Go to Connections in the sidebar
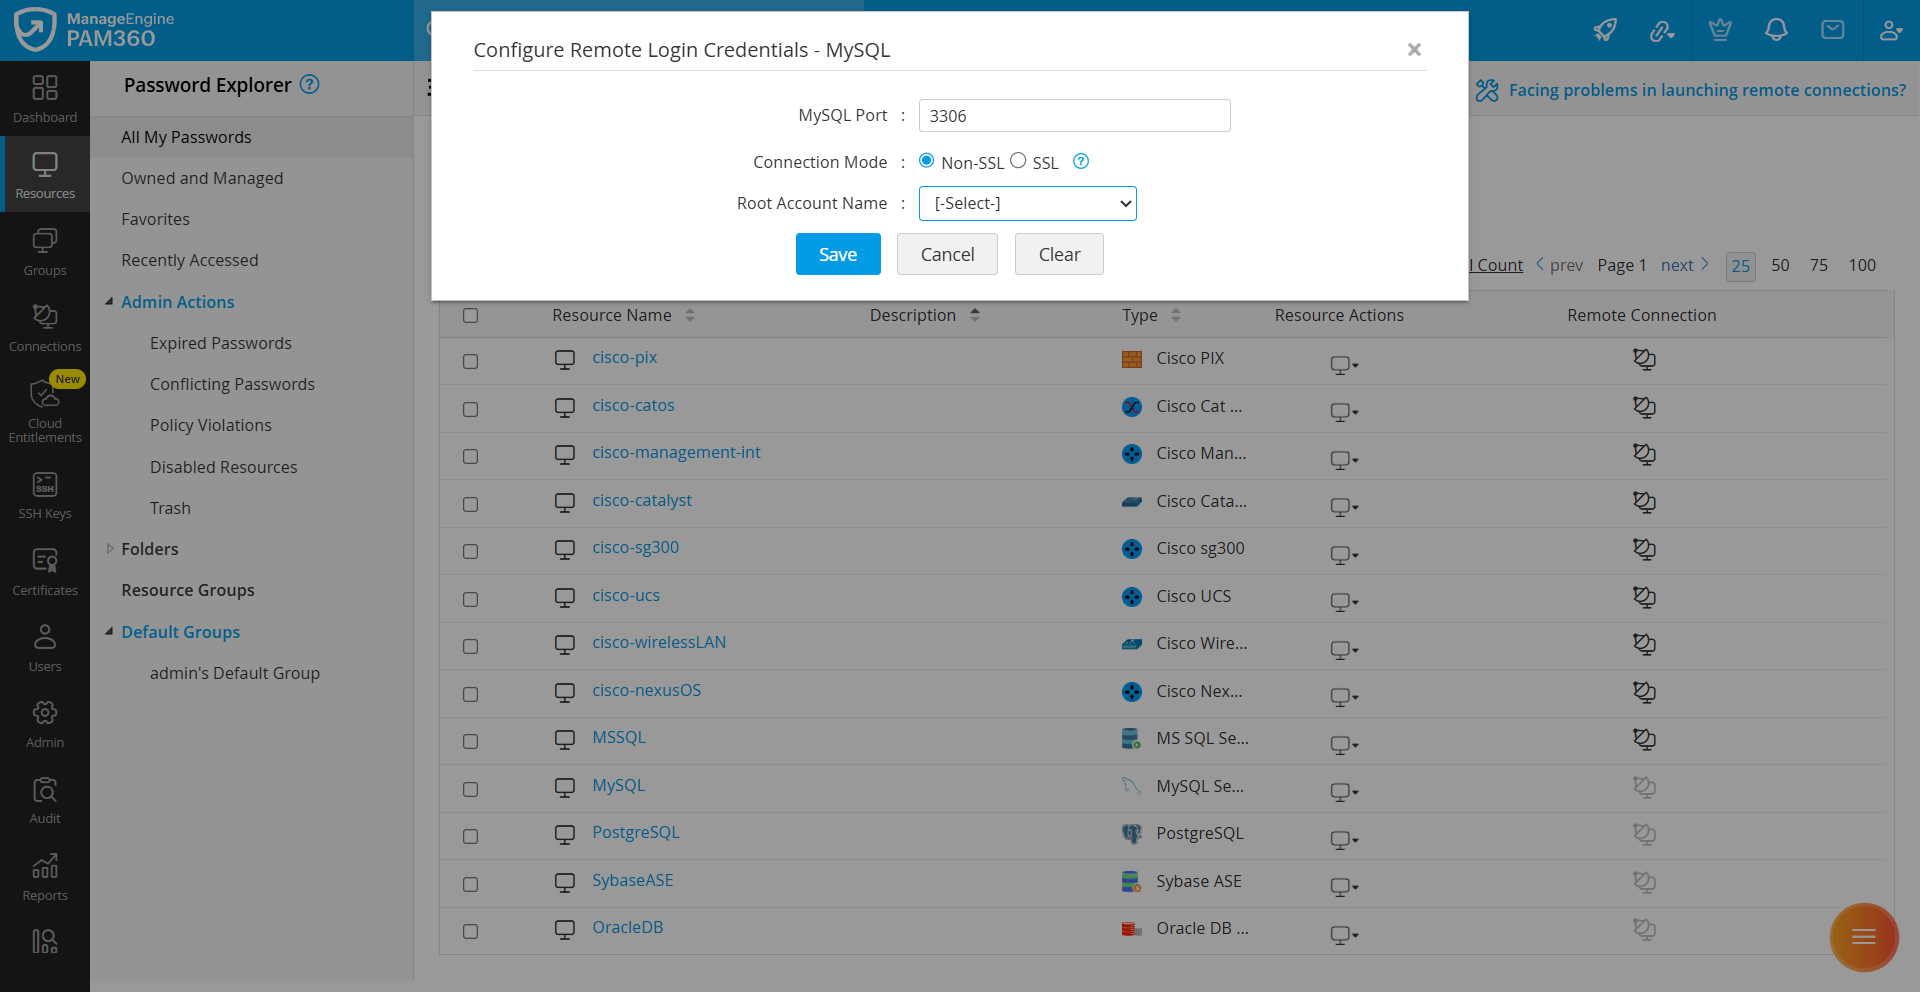The width and height of the screenshot is (1920, 992). point(45,328)
